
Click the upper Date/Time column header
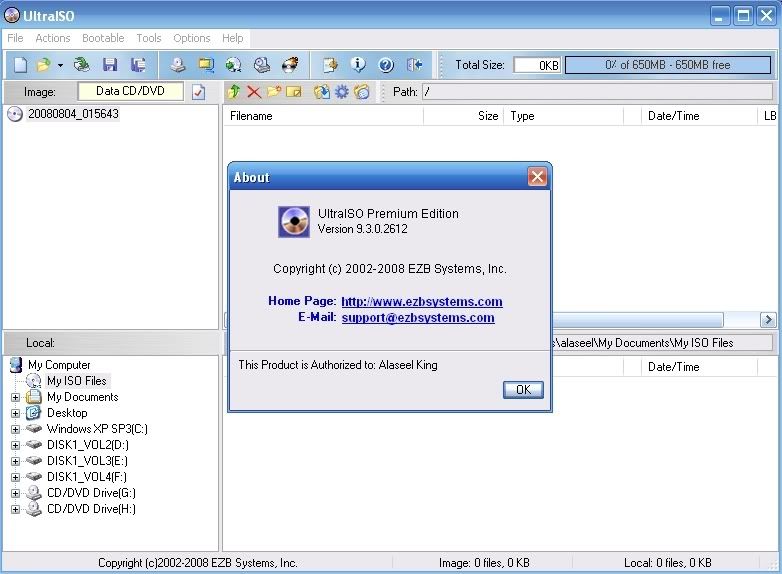(x=699, y=116)
